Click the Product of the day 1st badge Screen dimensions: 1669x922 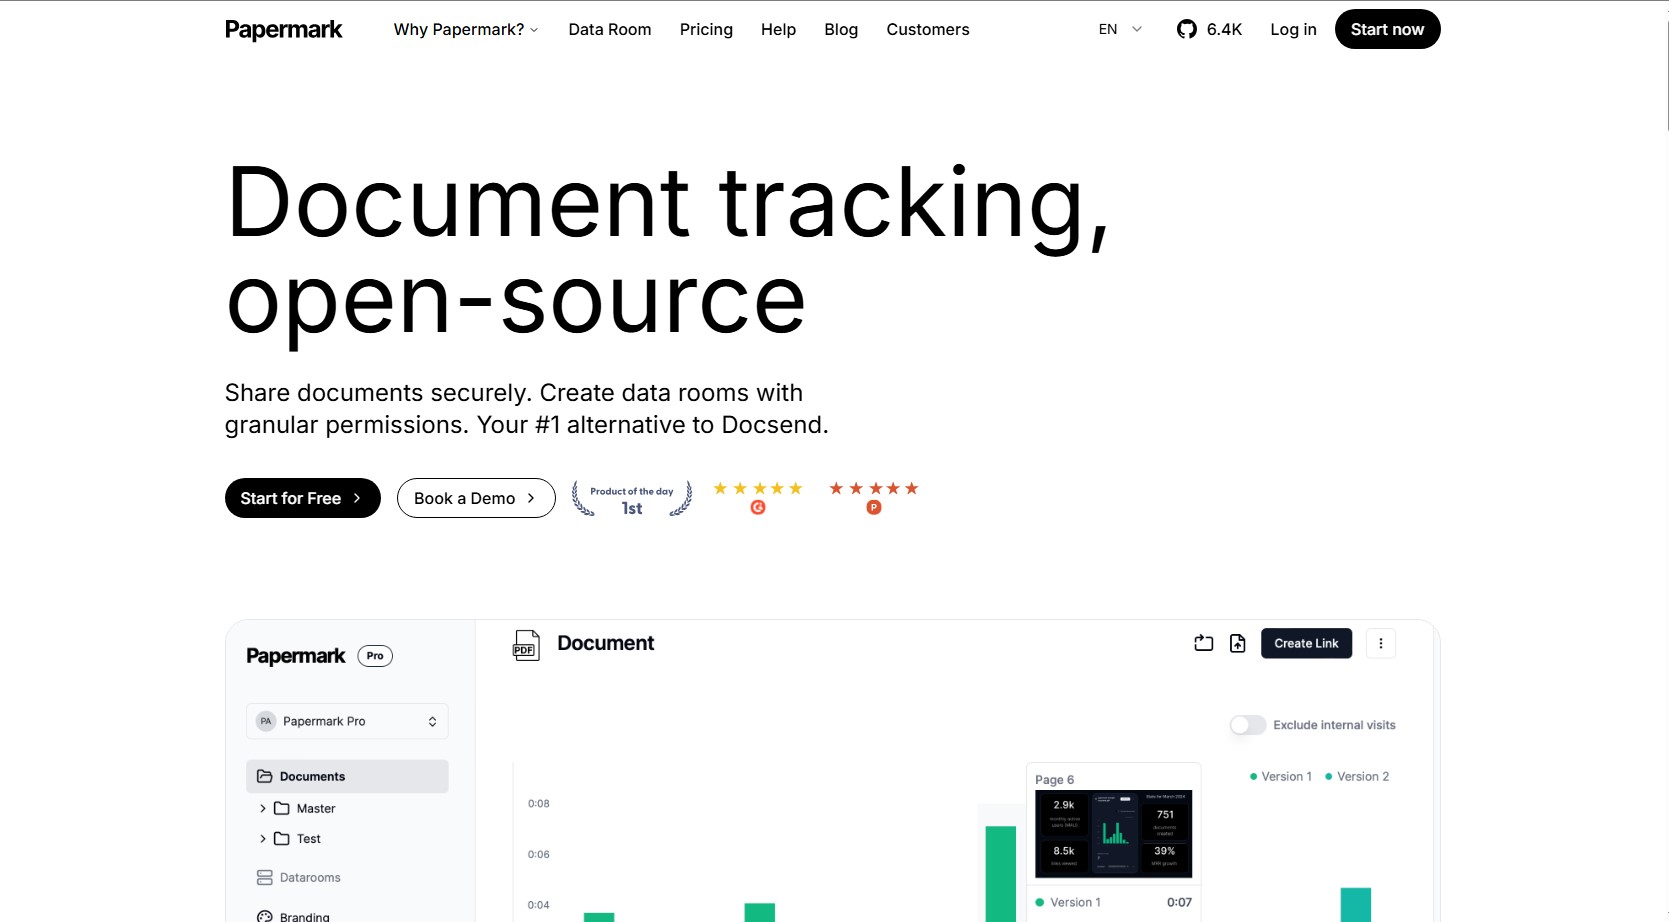point(632,498)
